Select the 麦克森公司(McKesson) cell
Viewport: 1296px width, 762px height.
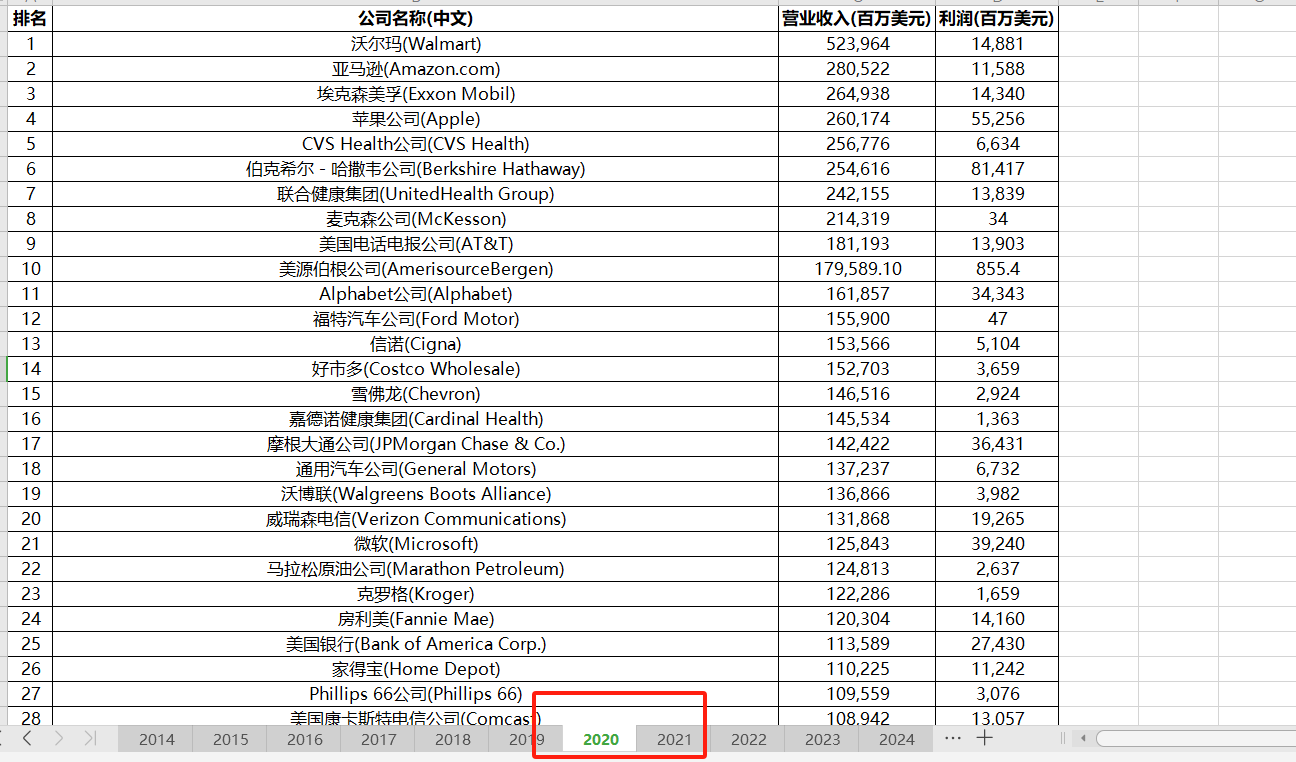(x=415, y=219)
